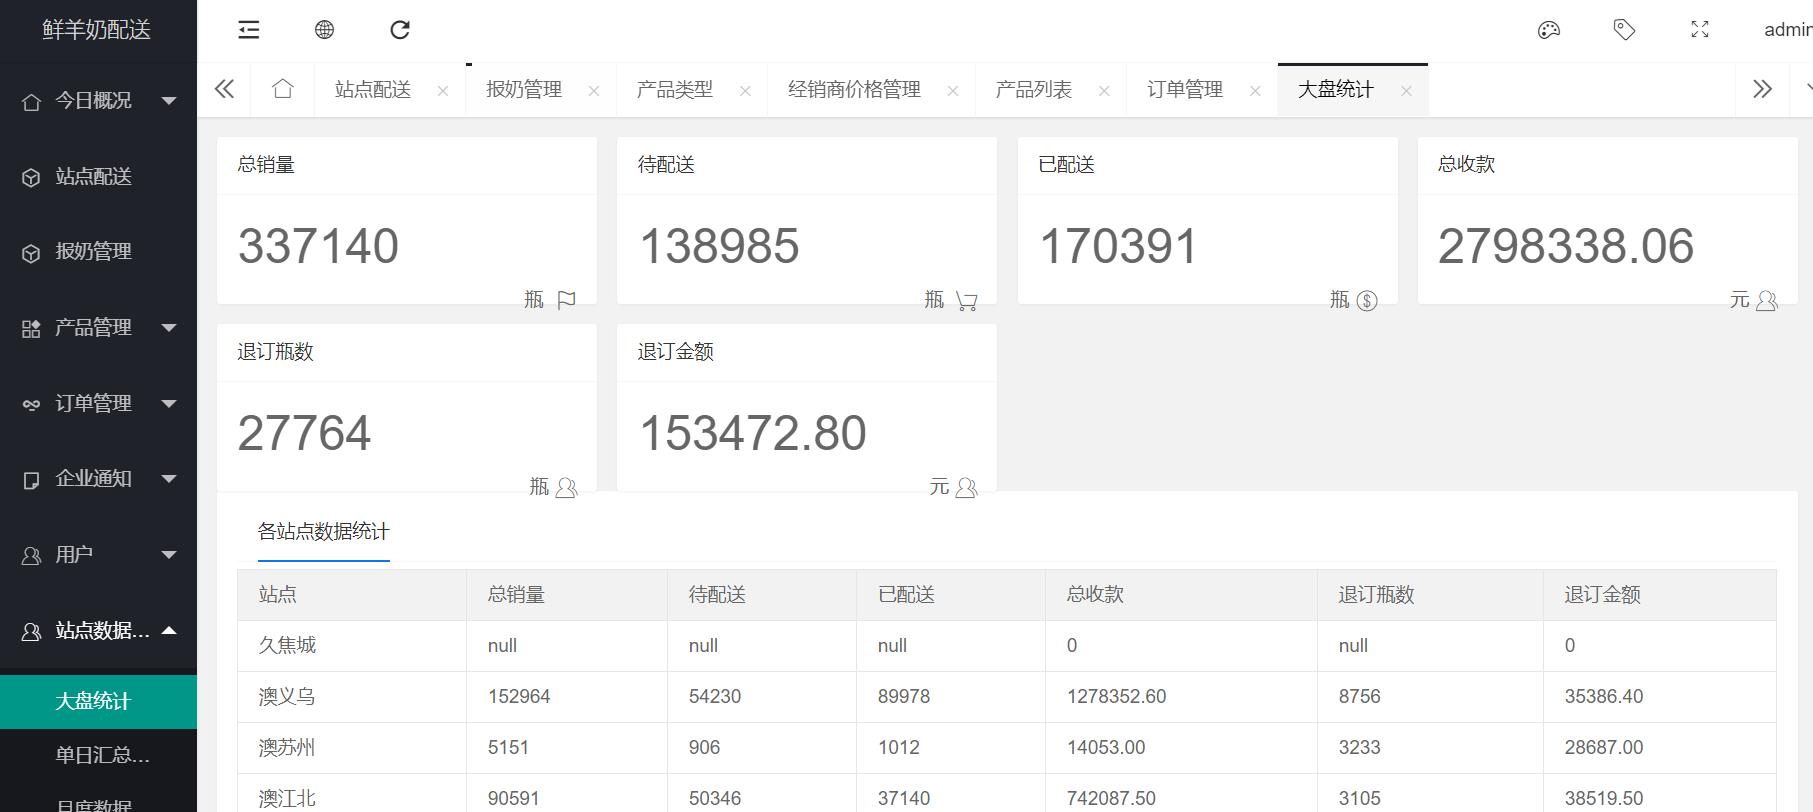Screen dimensions: 1813x812
Task: Close the 产品类型 tab
Action: coord(745,91)
